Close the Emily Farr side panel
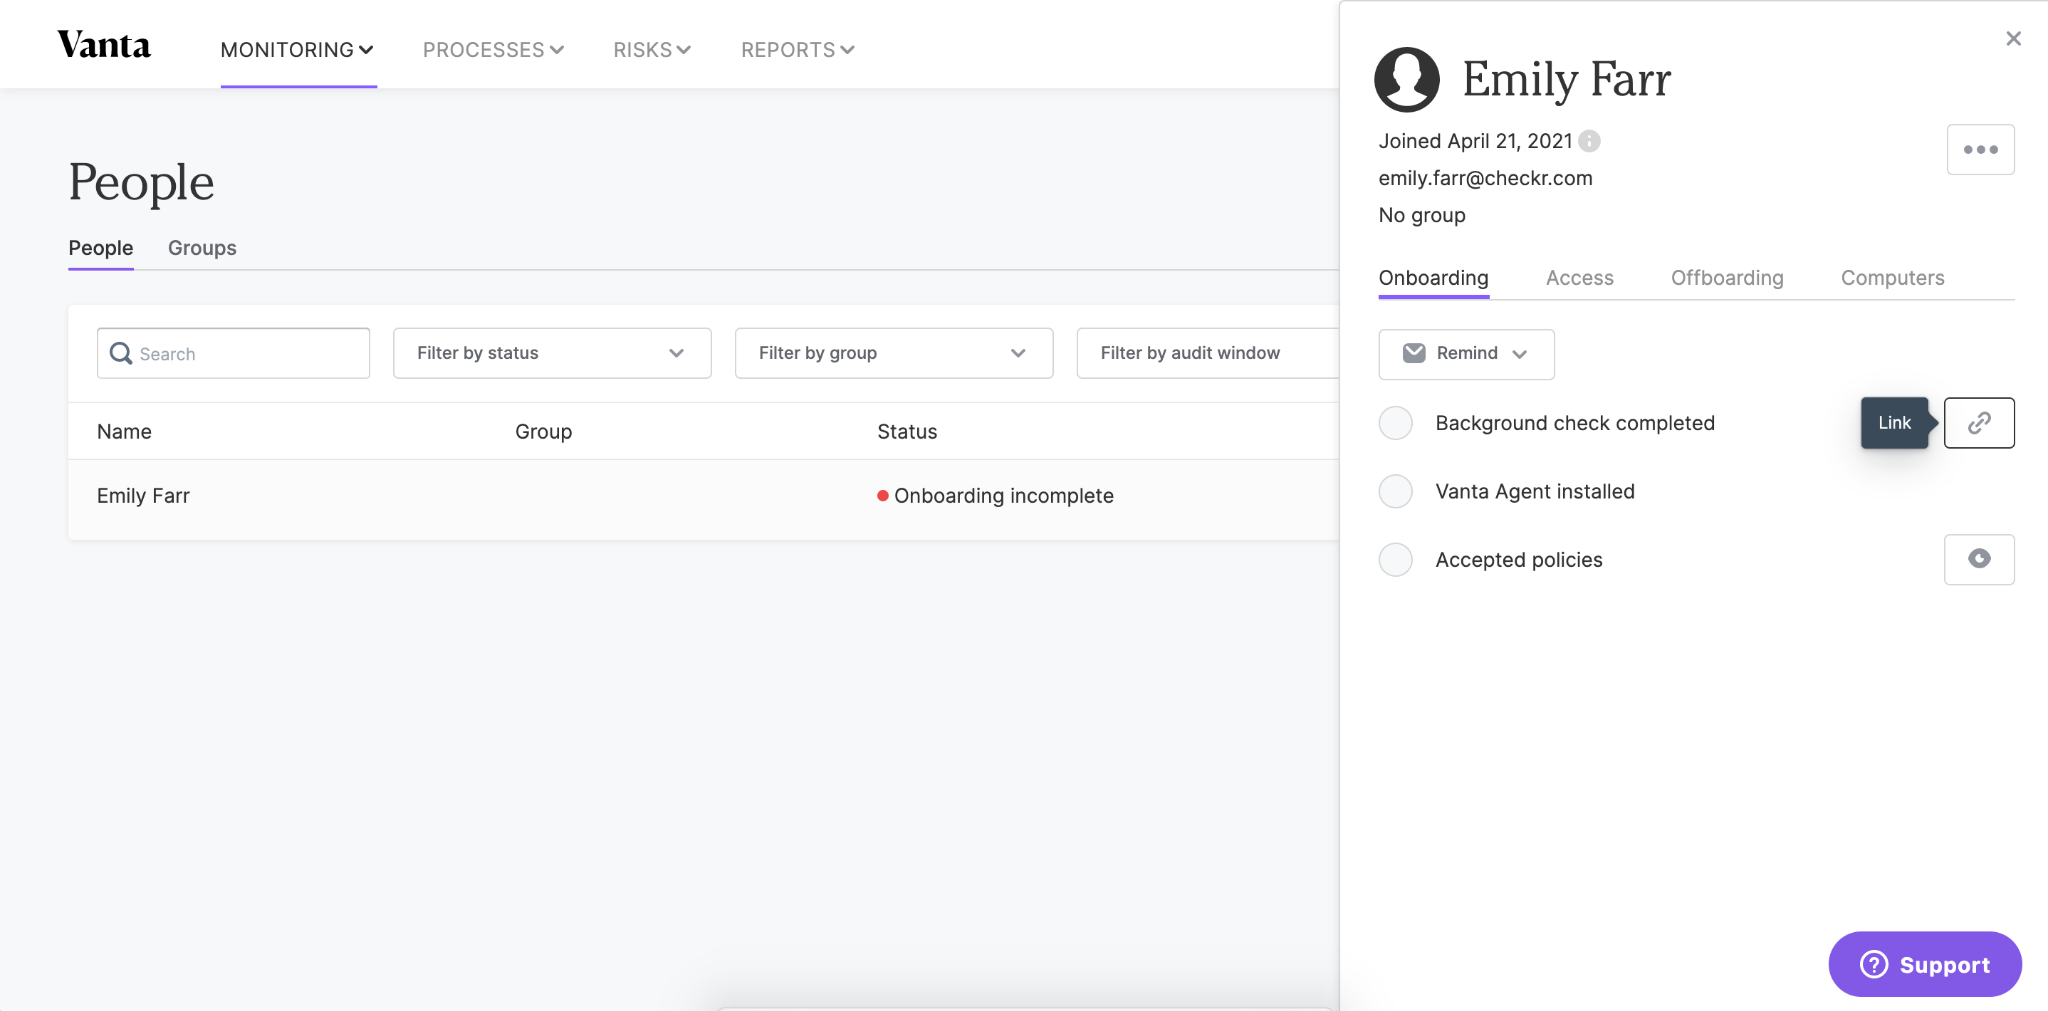The image size is (2048, 1011). click(x=2013, y=39)
